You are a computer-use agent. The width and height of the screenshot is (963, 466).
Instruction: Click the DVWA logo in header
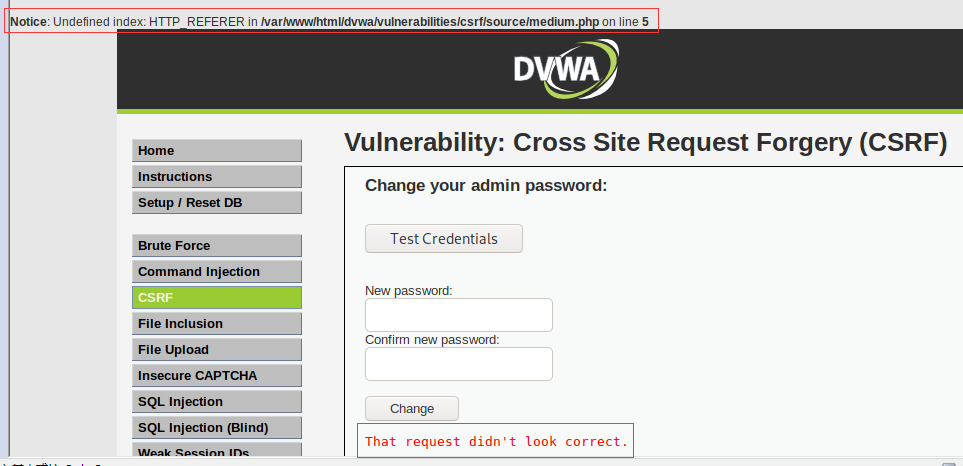coord(566,69)
